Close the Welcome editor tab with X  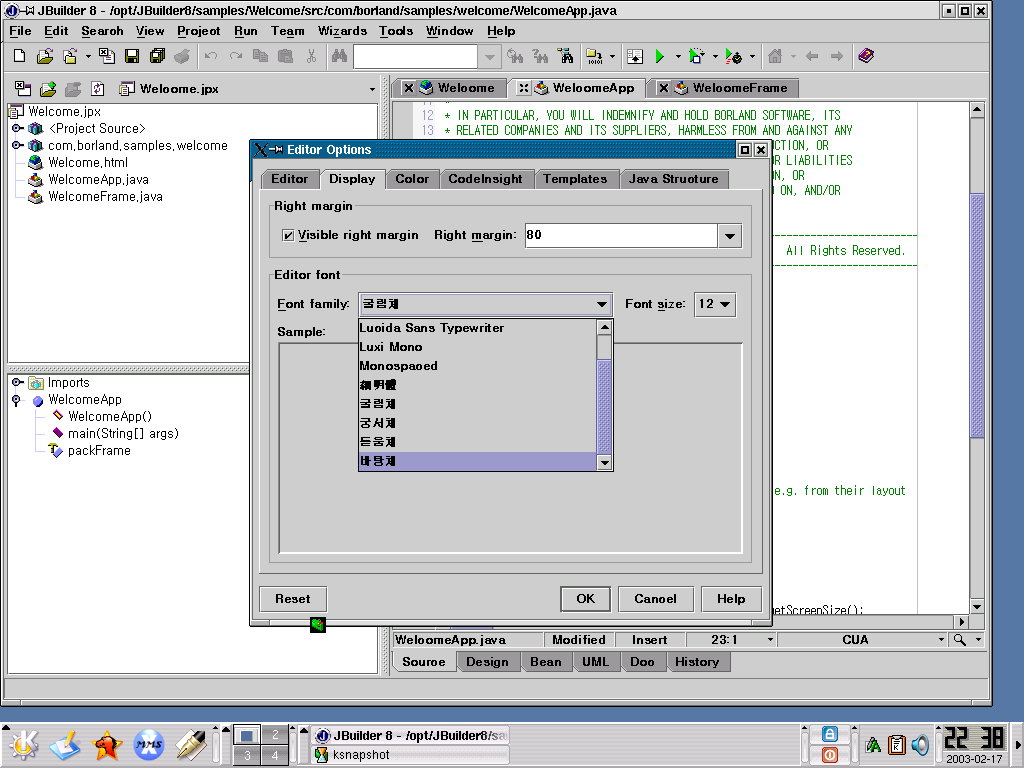(x=408, y=88)
